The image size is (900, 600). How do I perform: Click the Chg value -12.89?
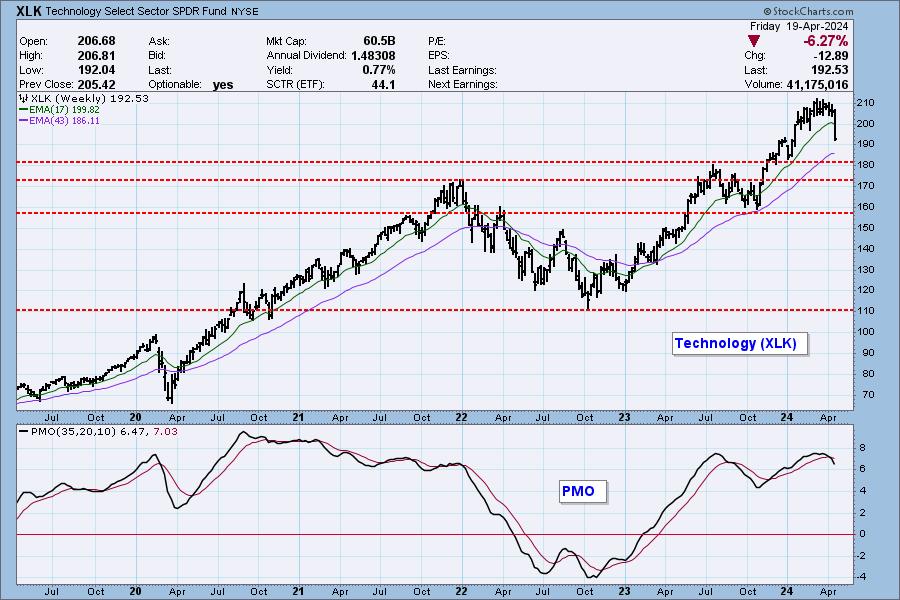point(831,55)
